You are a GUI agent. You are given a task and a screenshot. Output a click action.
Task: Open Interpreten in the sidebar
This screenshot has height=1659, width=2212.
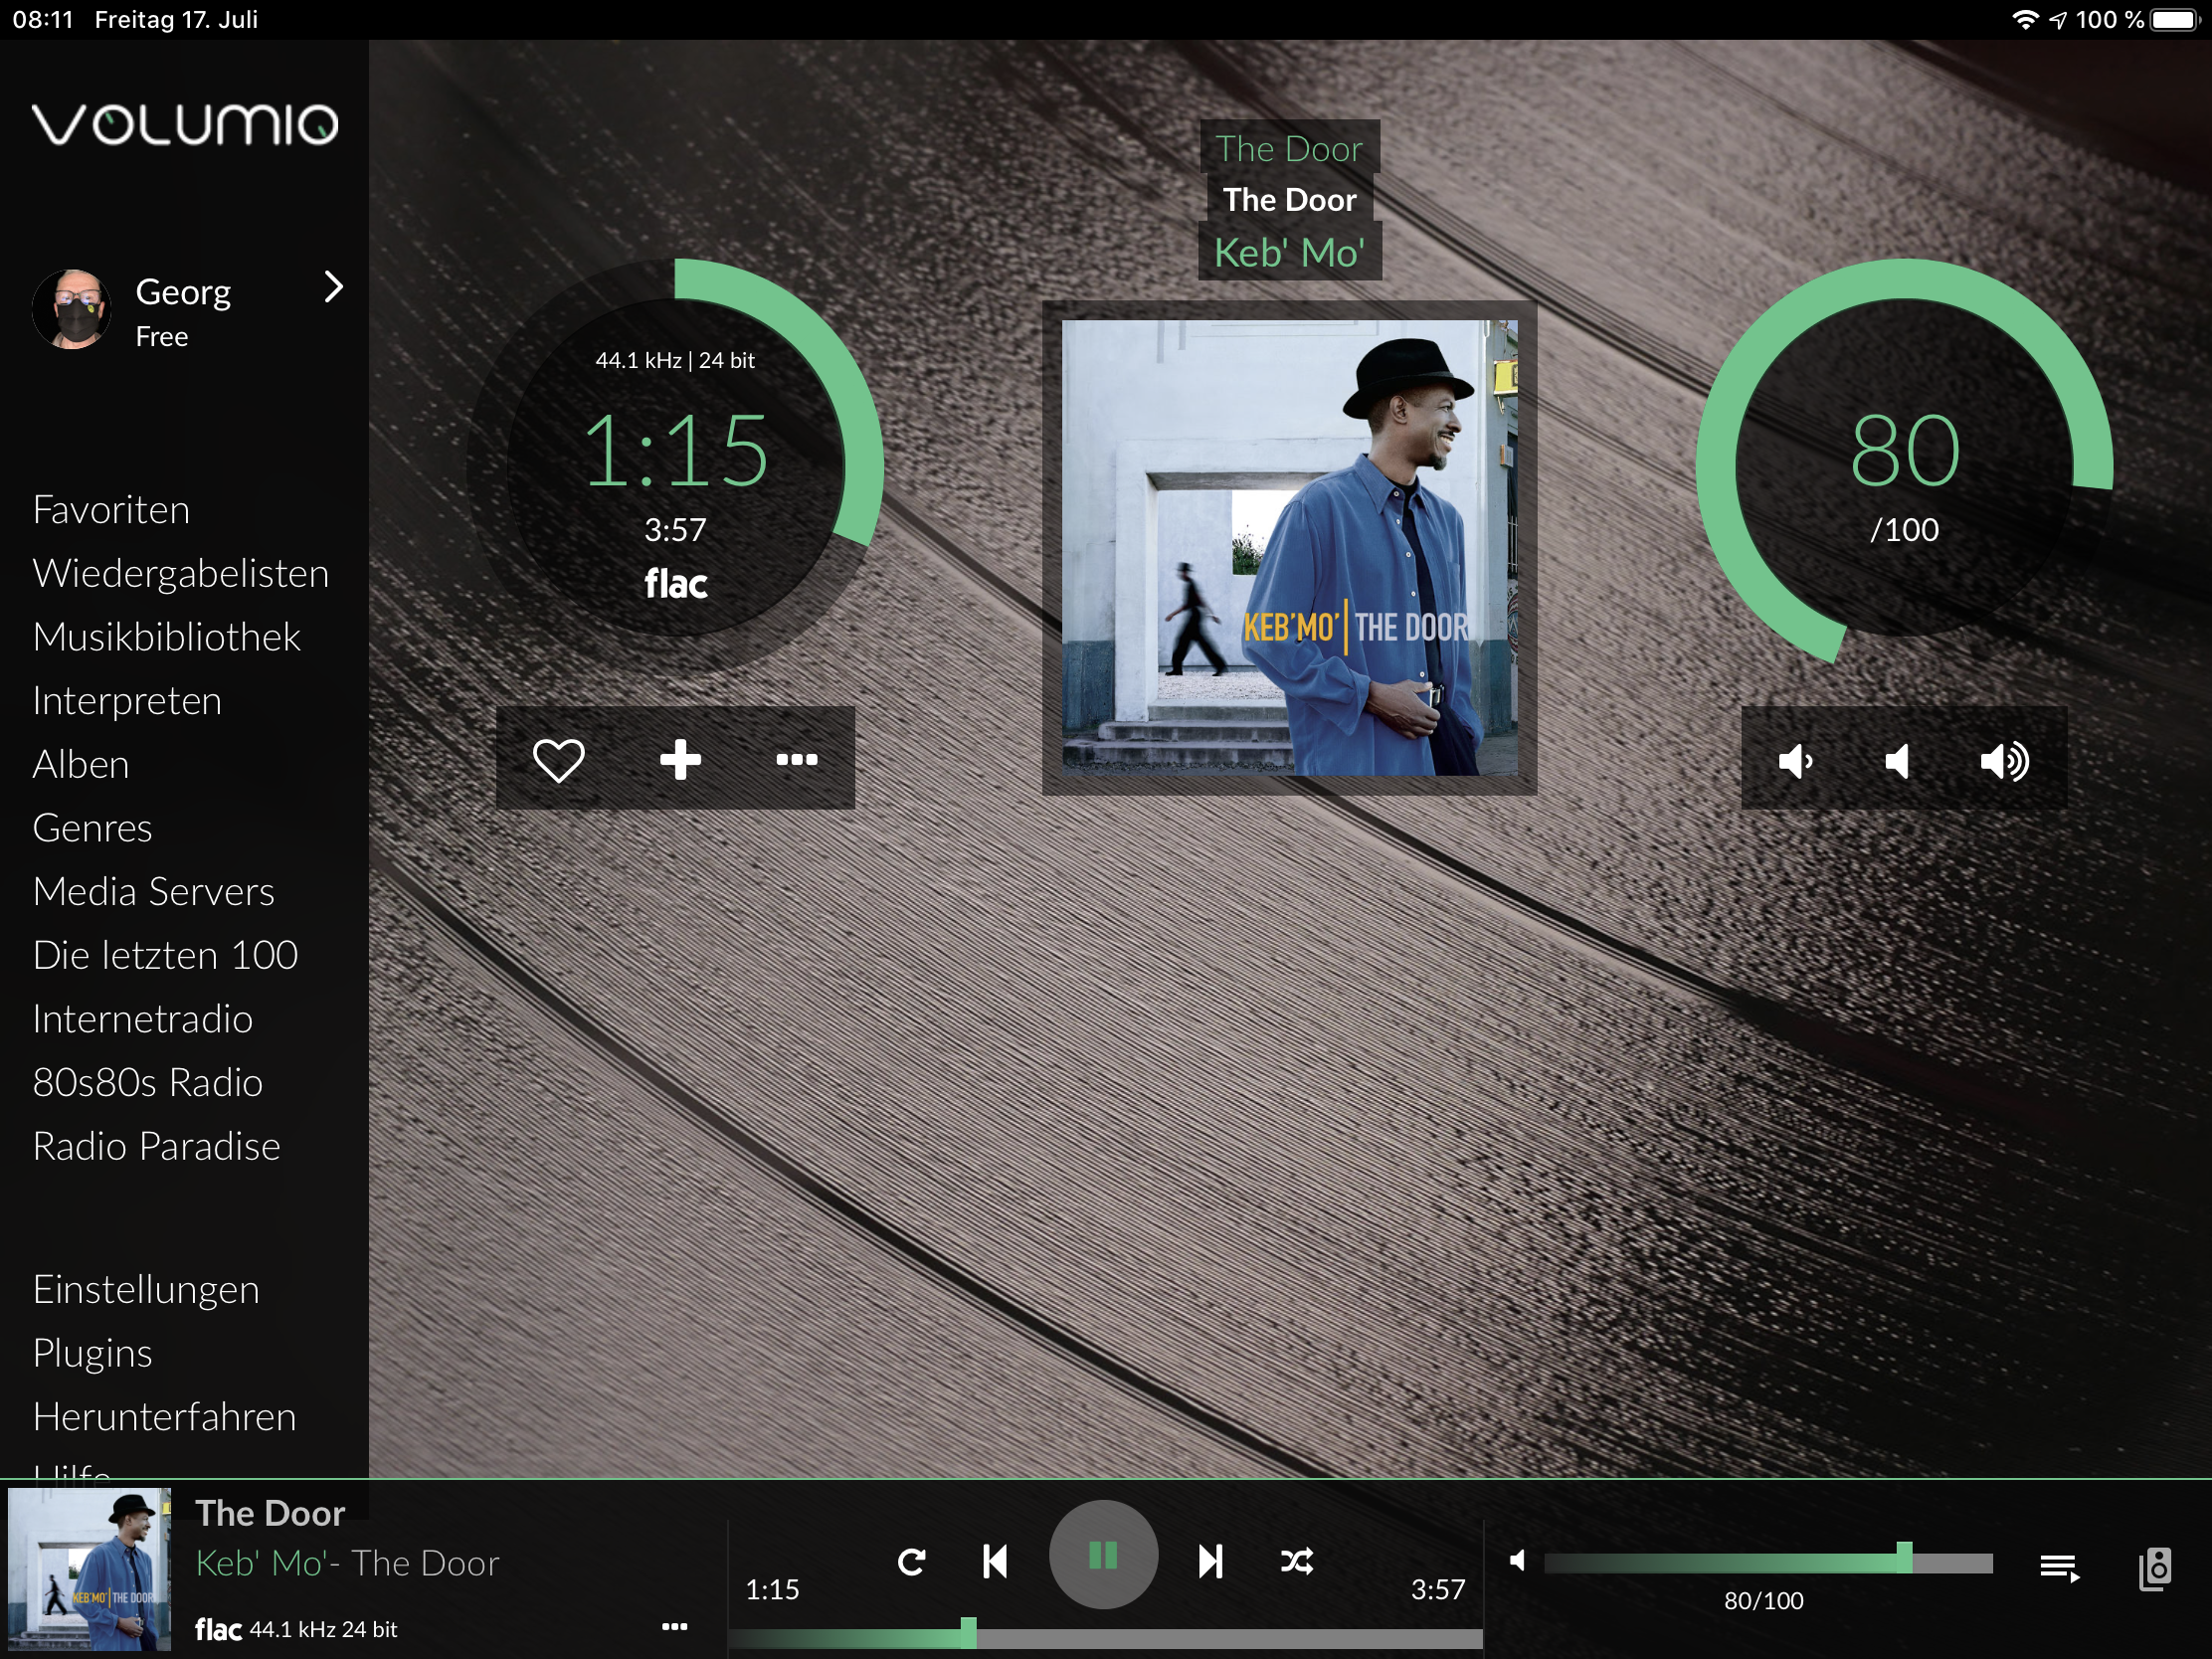[127, 701]
